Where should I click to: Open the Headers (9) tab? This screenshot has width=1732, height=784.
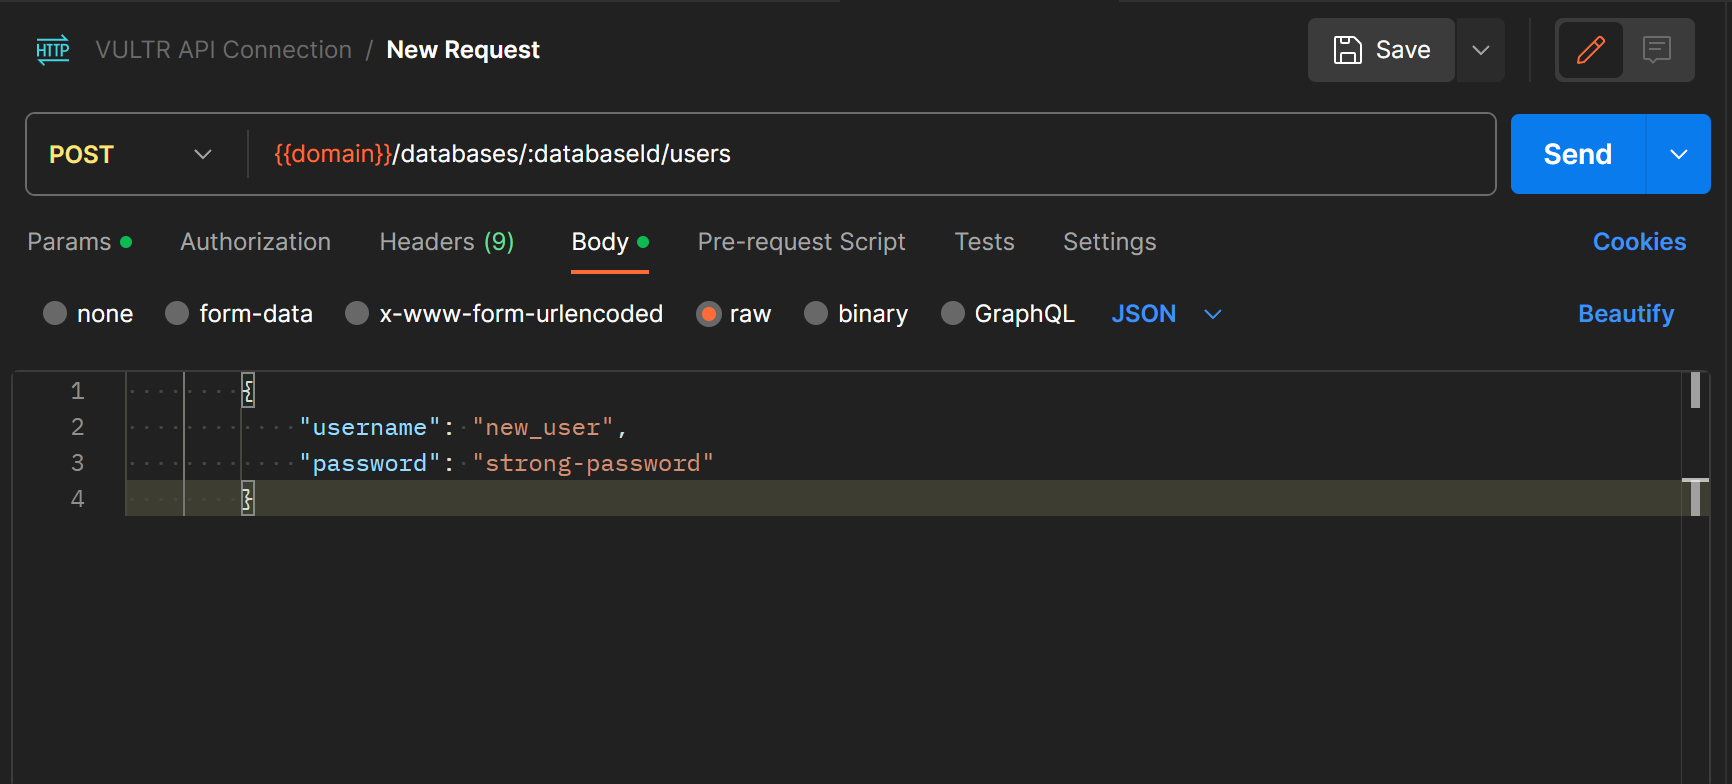point(447,242)
